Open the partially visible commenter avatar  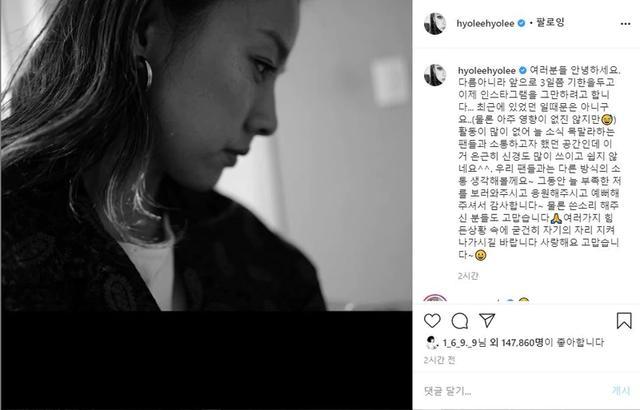point(435,299)
